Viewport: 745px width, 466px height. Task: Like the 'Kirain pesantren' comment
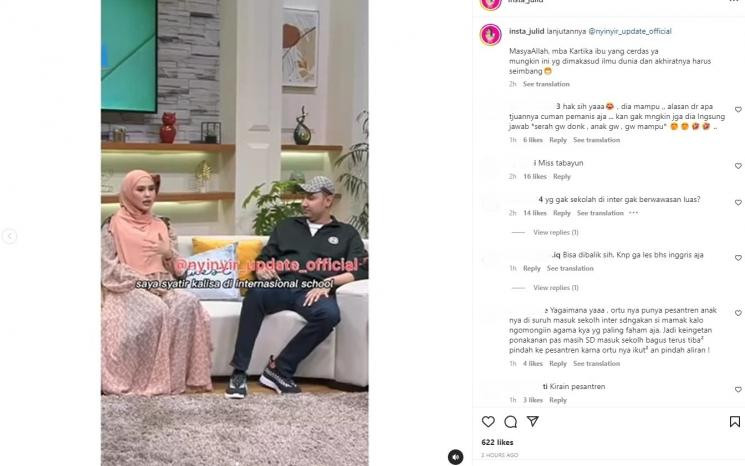click(738, 390)
